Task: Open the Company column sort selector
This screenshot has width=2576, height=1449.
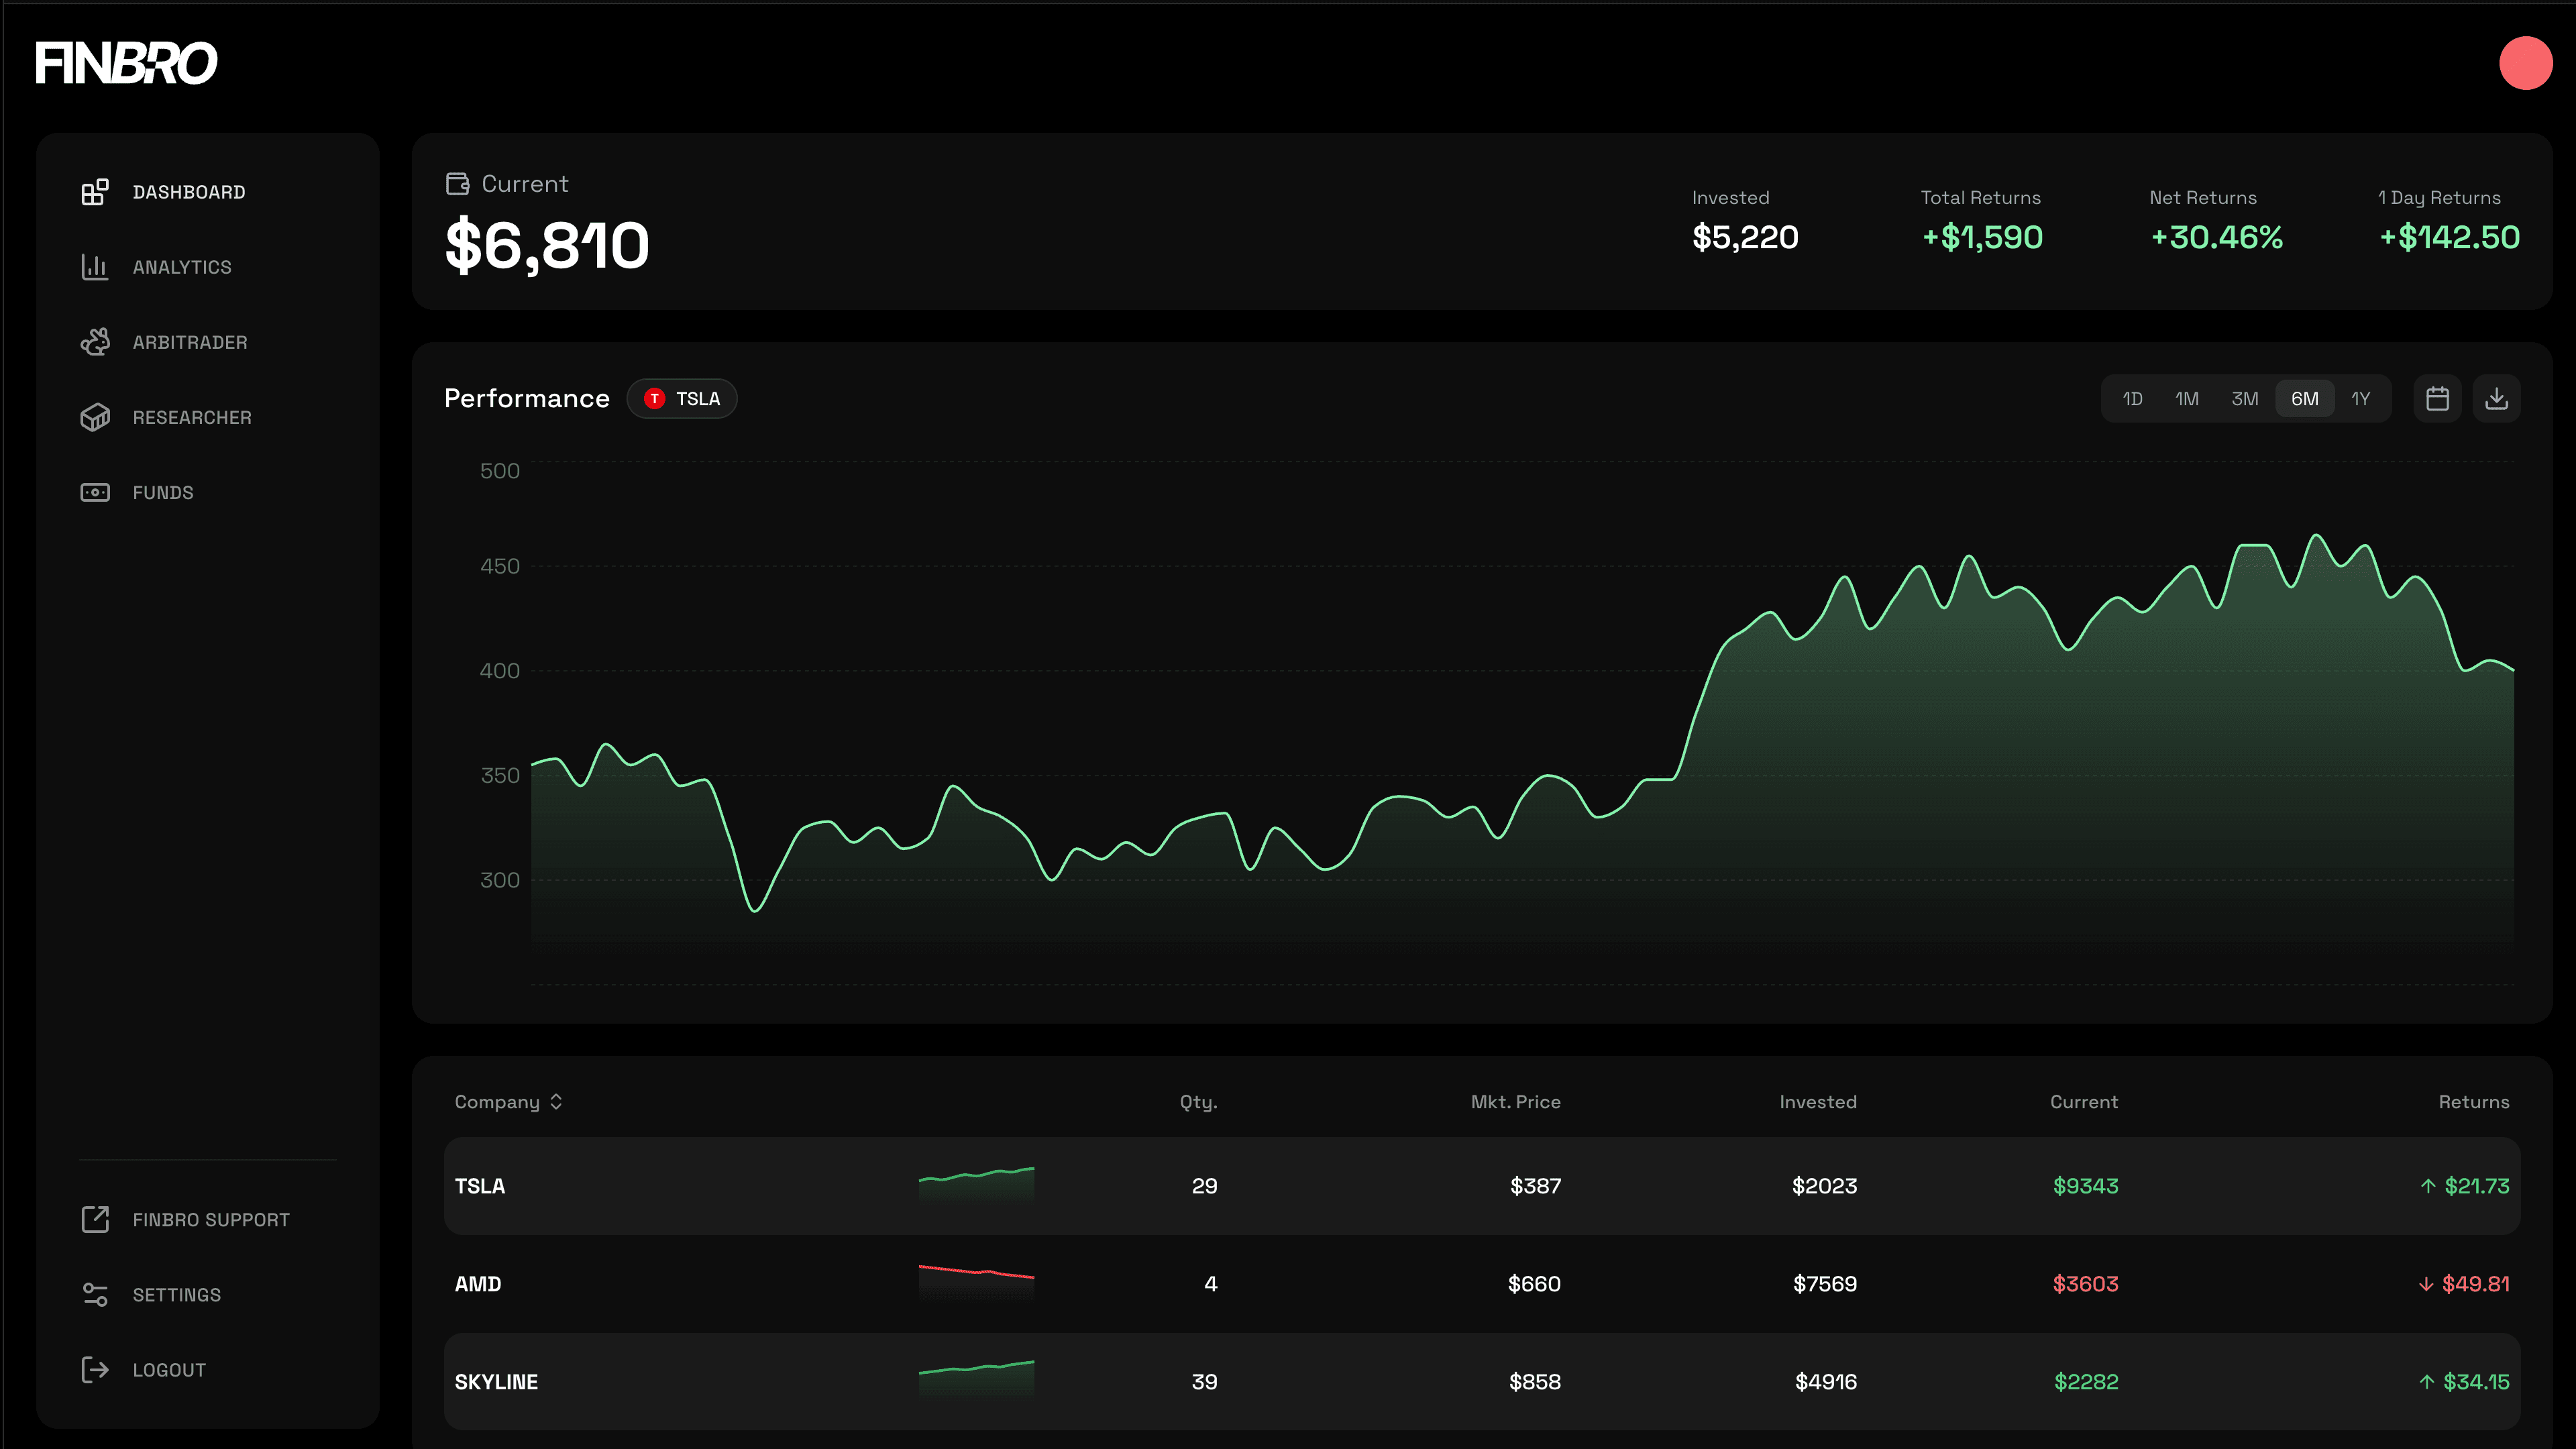Action: [x=556, y=1101]
